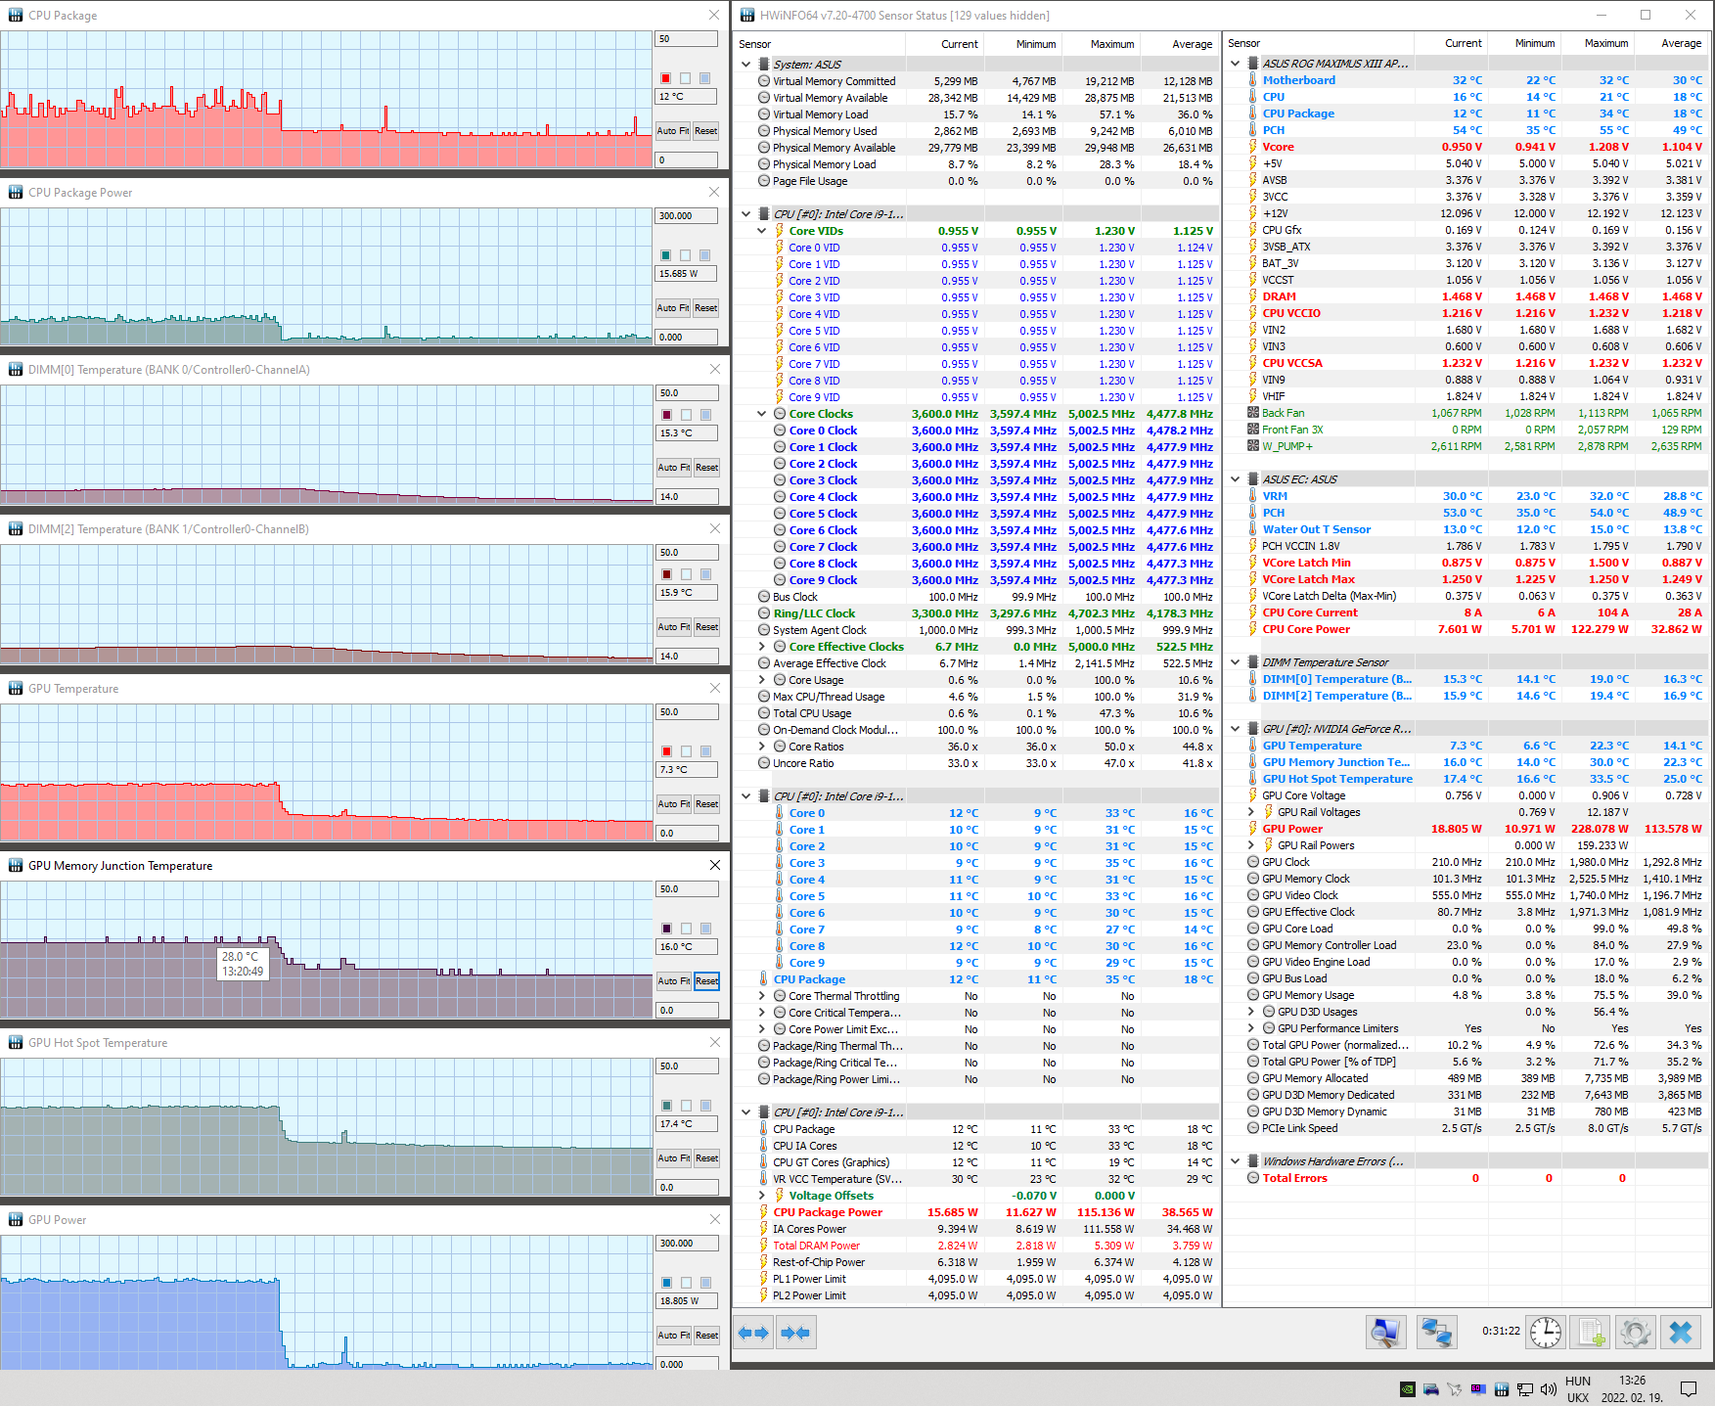Click Auto Fit in GPU Hot Spot graph
This screenshot has height=1406, width=1715.
coord(672,1158)
